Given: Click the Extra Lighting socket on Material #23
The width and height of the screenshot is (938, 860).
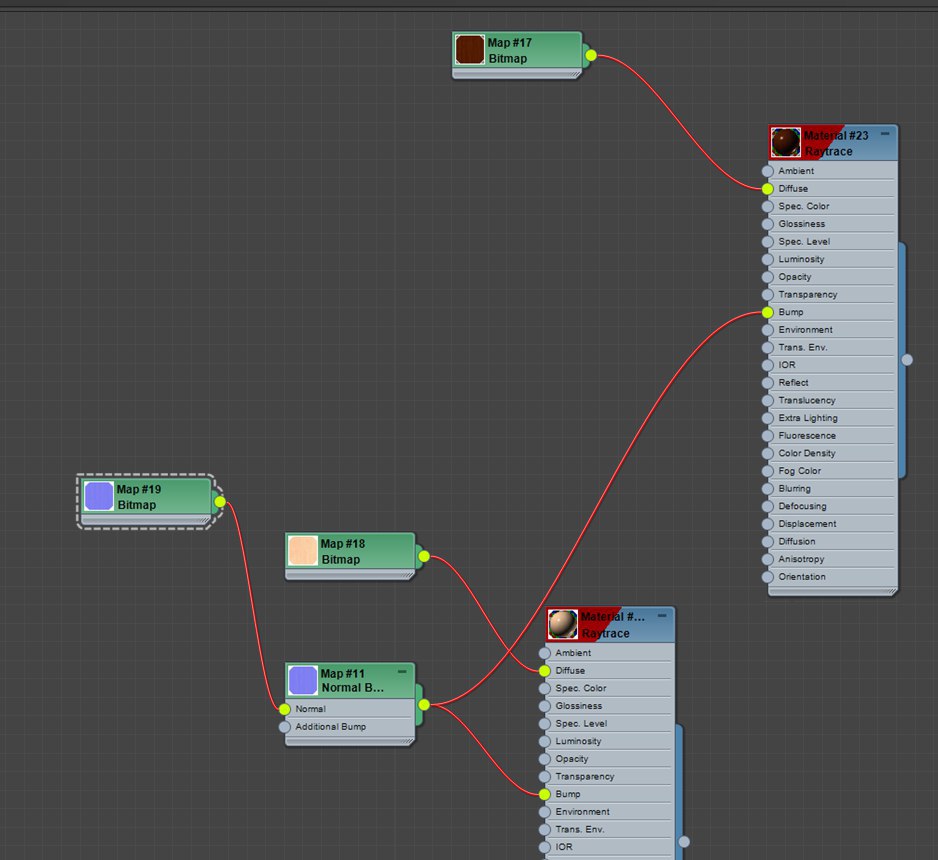Looking at the screenshot, I should [x=768, y=418].
